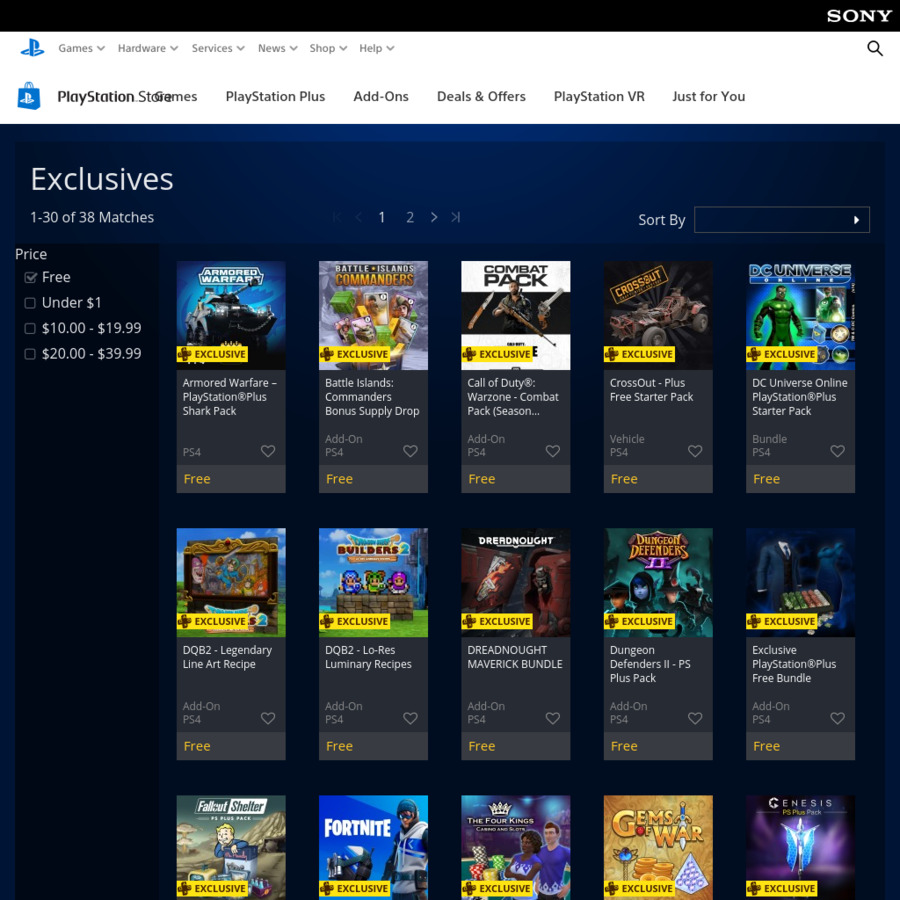Viewport: 900px width, 900px height.
Task: Click the Sony logo
Action: click(859, 15)
